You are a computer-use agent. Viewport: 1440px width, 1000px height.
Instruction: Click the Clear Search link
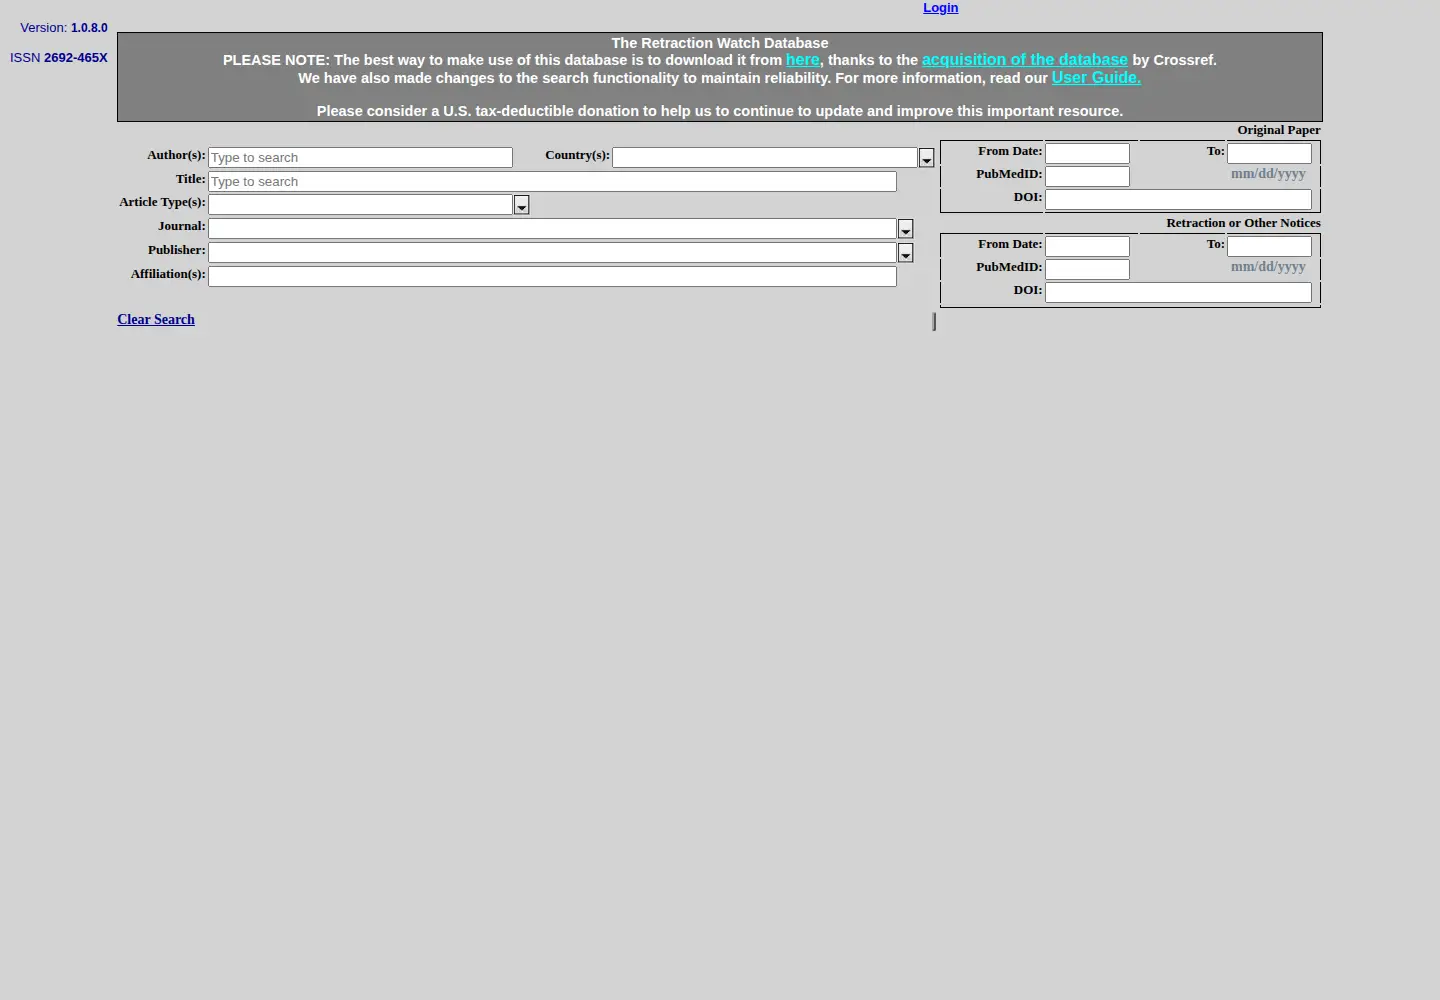pyautogui.click(x=156, y=320)
